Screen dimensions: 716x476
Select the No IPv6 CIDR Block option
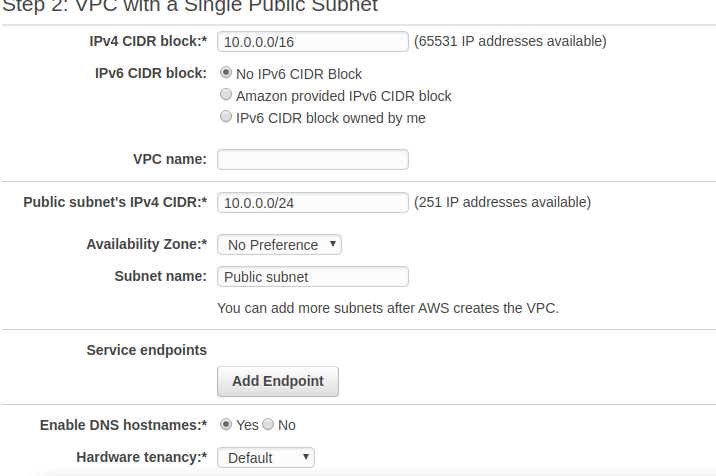226,74
